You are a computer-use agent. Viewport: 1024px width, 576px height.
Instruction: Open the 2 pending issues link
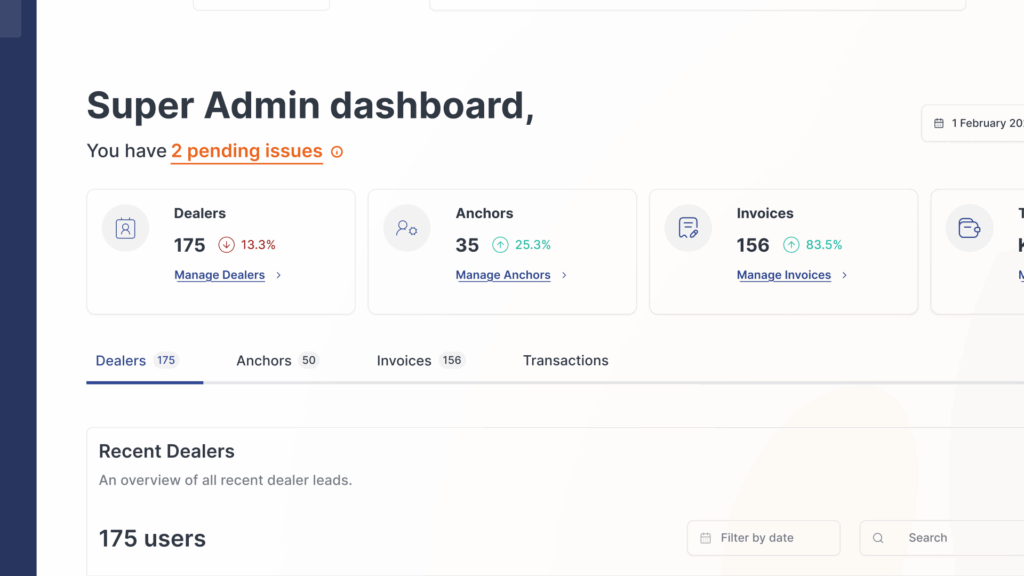click(x=246, y=152)
